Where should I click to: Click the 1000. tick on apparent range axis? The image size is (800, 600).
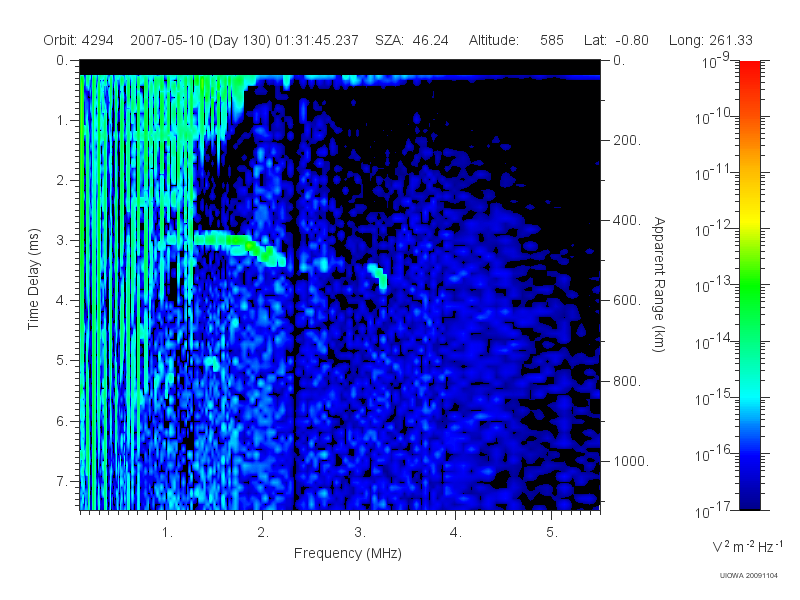[x=631, y=461]
